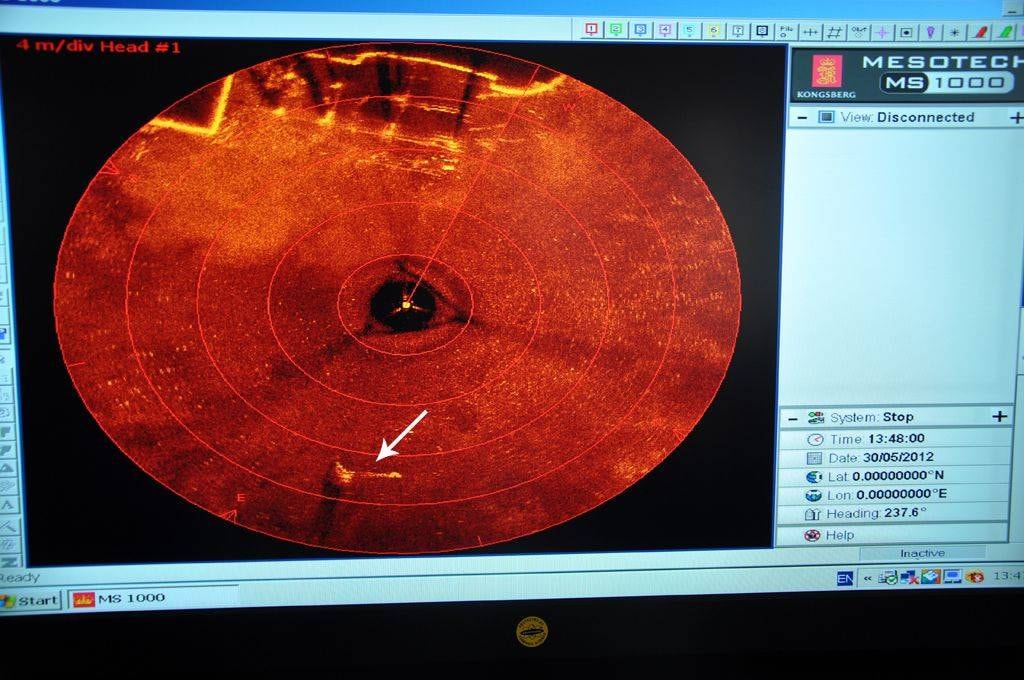
Task: Toggle the boxed dot target icon
Action: 906,32
